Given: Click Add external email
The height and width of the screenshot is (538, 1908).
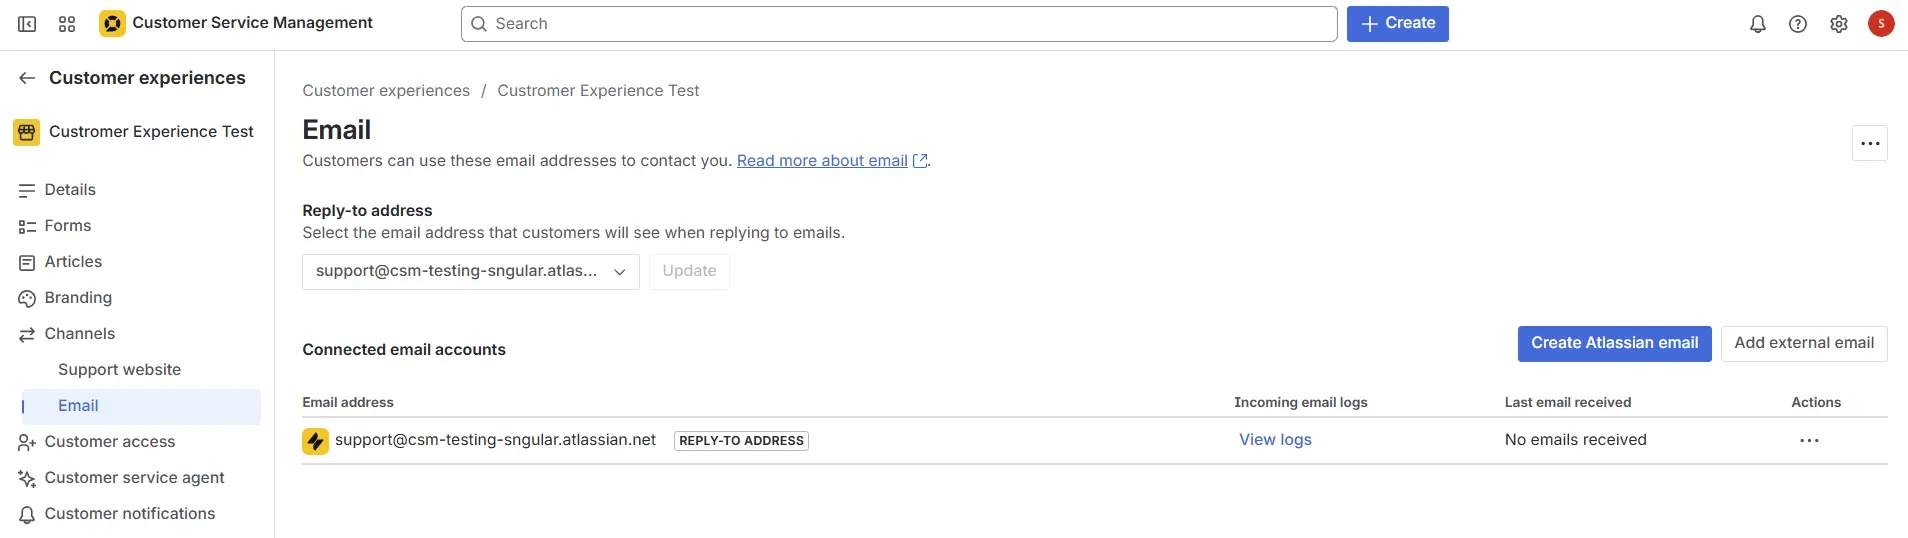Looking at the screenshot, I should click(1803, 343).
